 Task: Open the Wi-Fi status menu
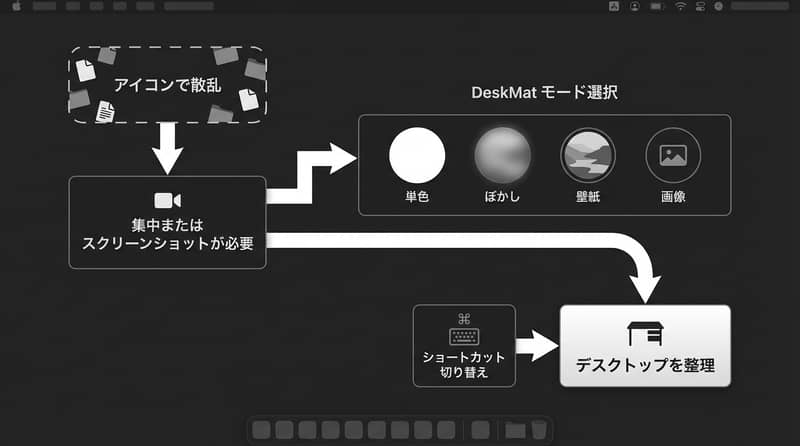(x=681, y=6)
